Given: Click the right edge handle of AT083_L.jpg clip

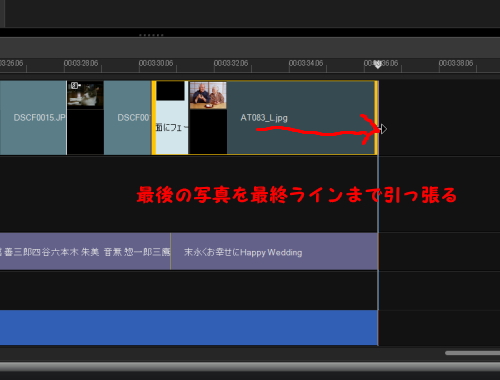Looking at the screenshot, I should click(377, 118).
